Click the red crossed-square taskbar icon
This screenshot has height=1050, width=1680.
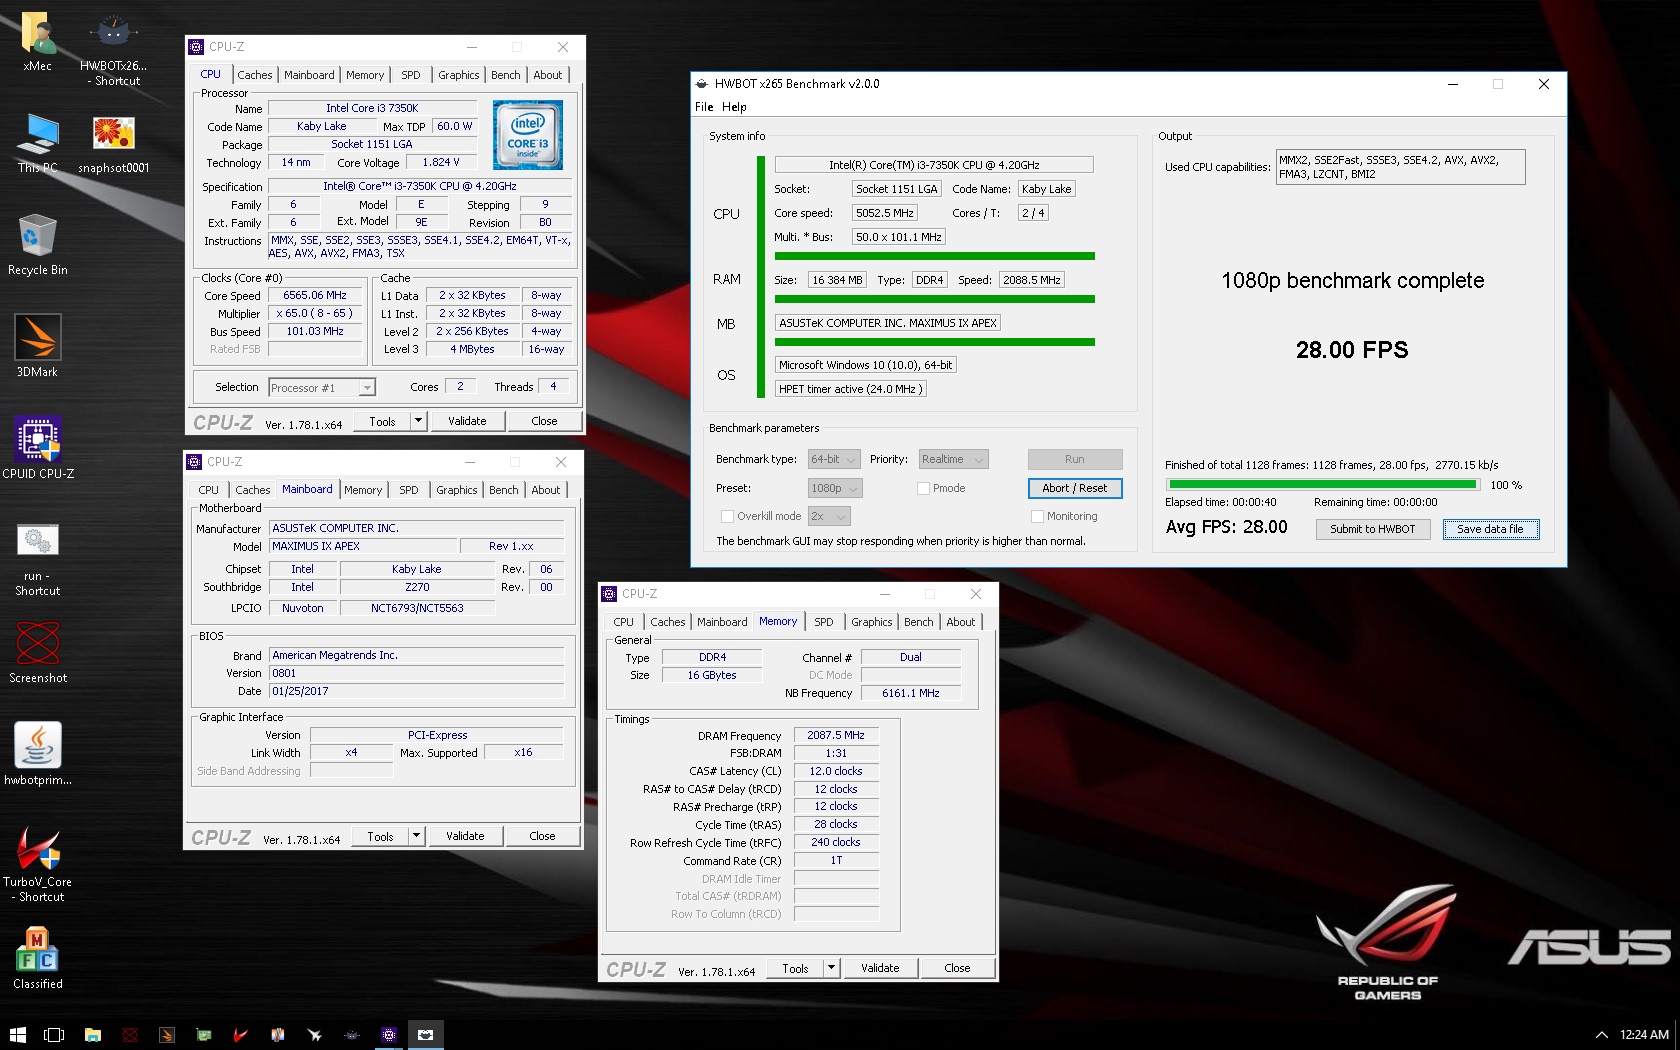click(x=129, y=1035)
